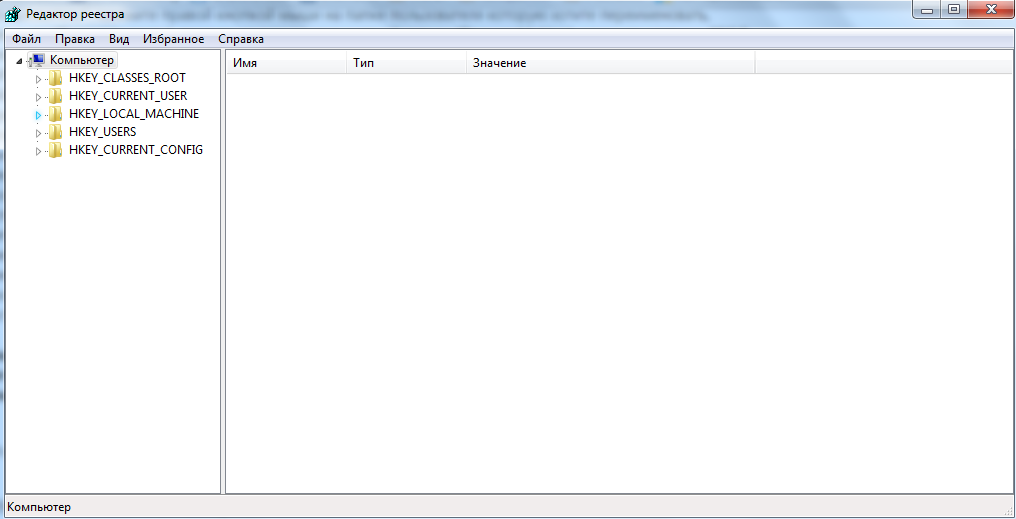Click the HKEY_LOCAL_MACHINE folder icon
The image size is (1016, 519).
point(56,114)
